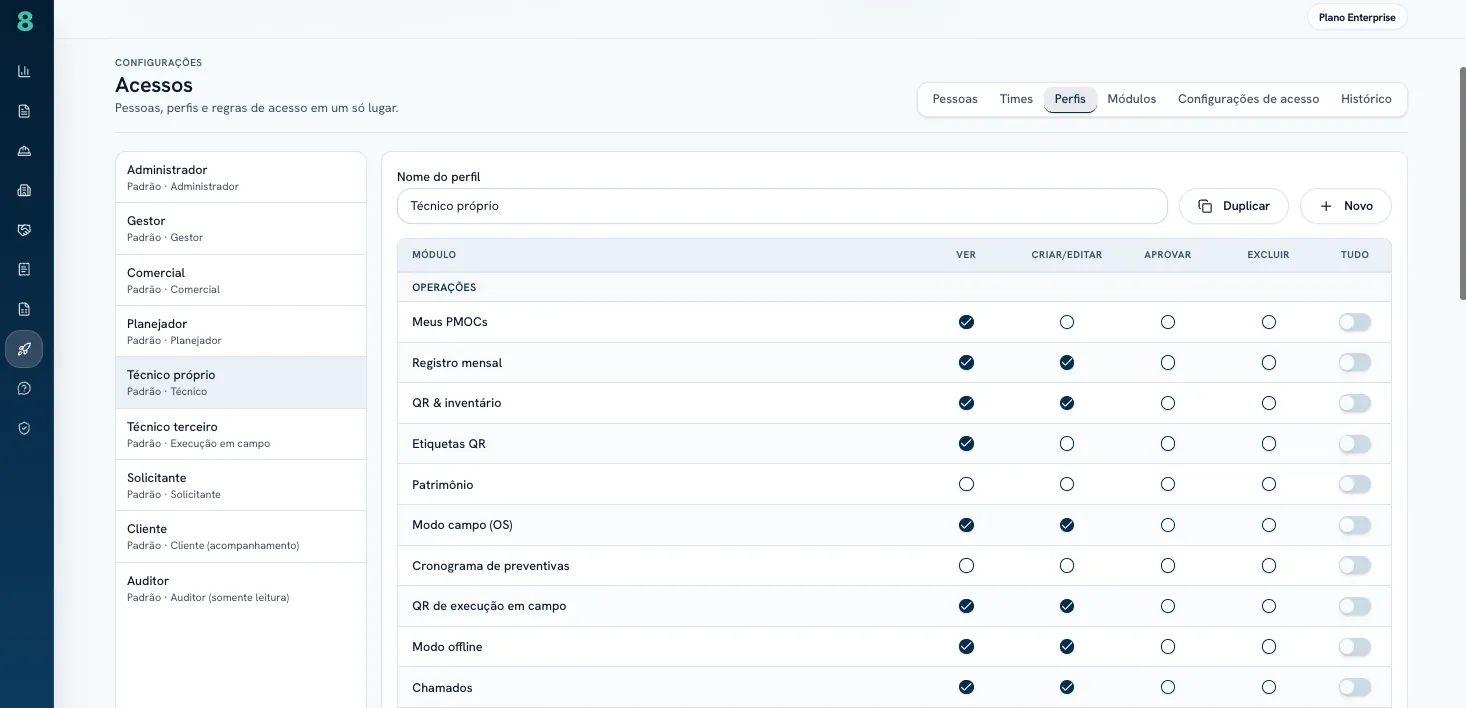Toggle Tudo switch for Chamados row
1466x708 pixels.
pyautogui.click(x=1355, y=687)
